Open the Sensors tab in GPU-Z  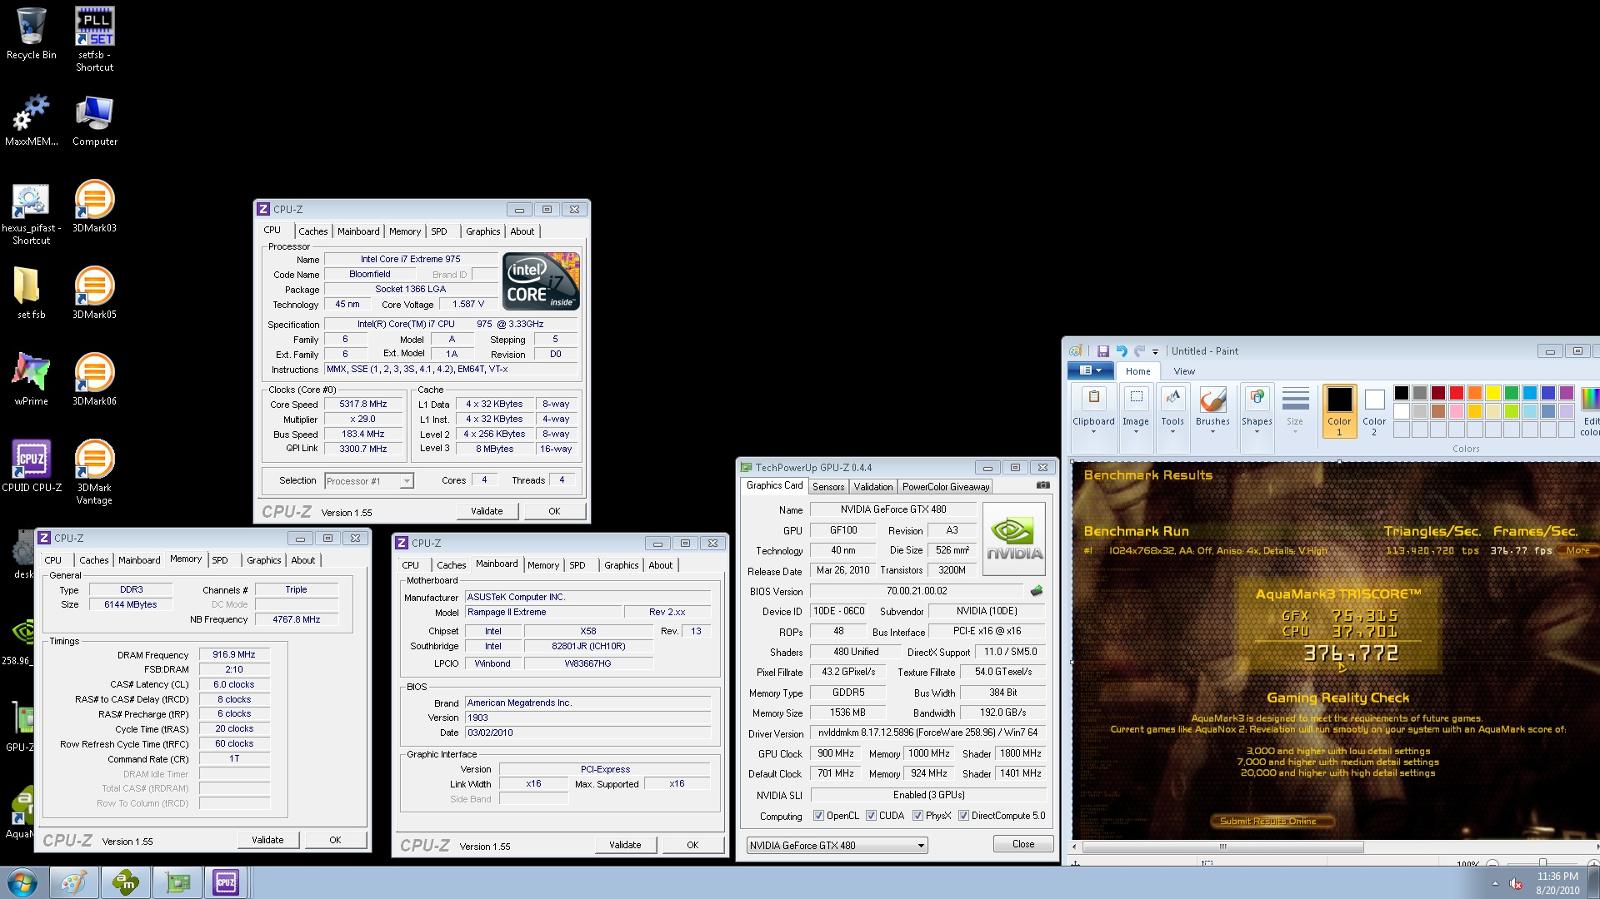click(828, 487)
